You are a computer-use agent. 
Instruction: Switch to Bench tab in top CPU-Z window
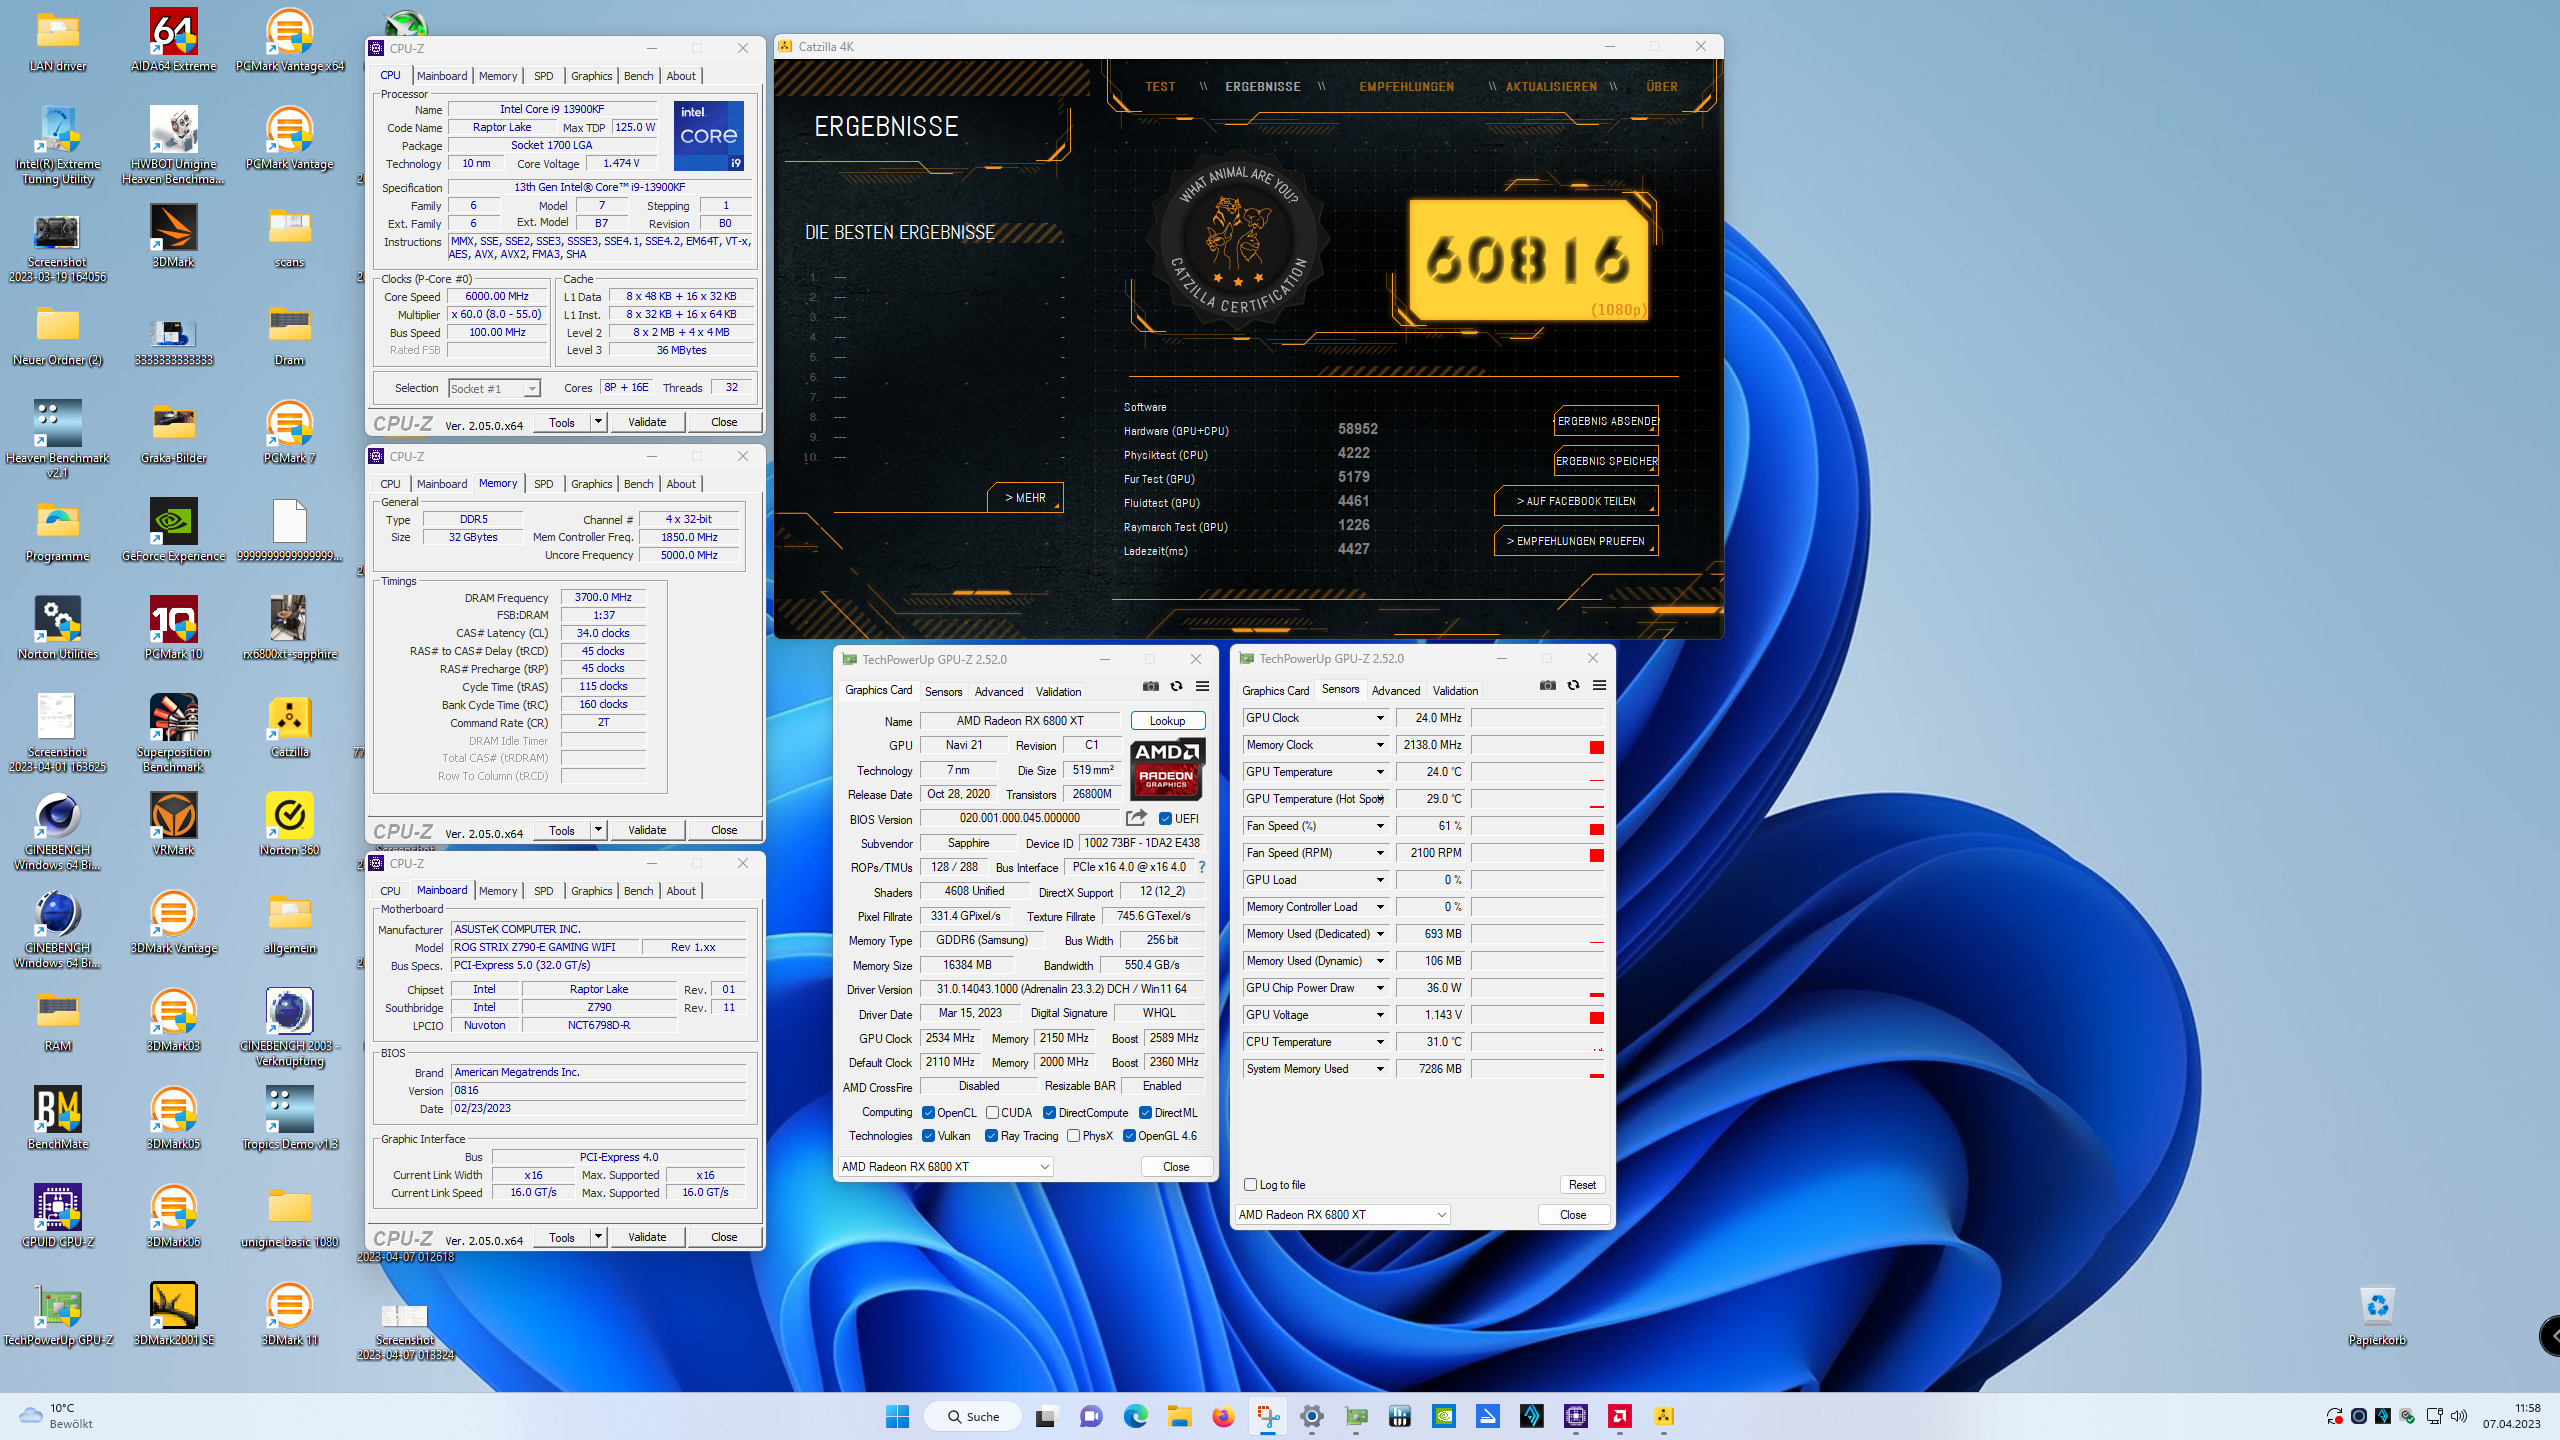pos(638,76)
